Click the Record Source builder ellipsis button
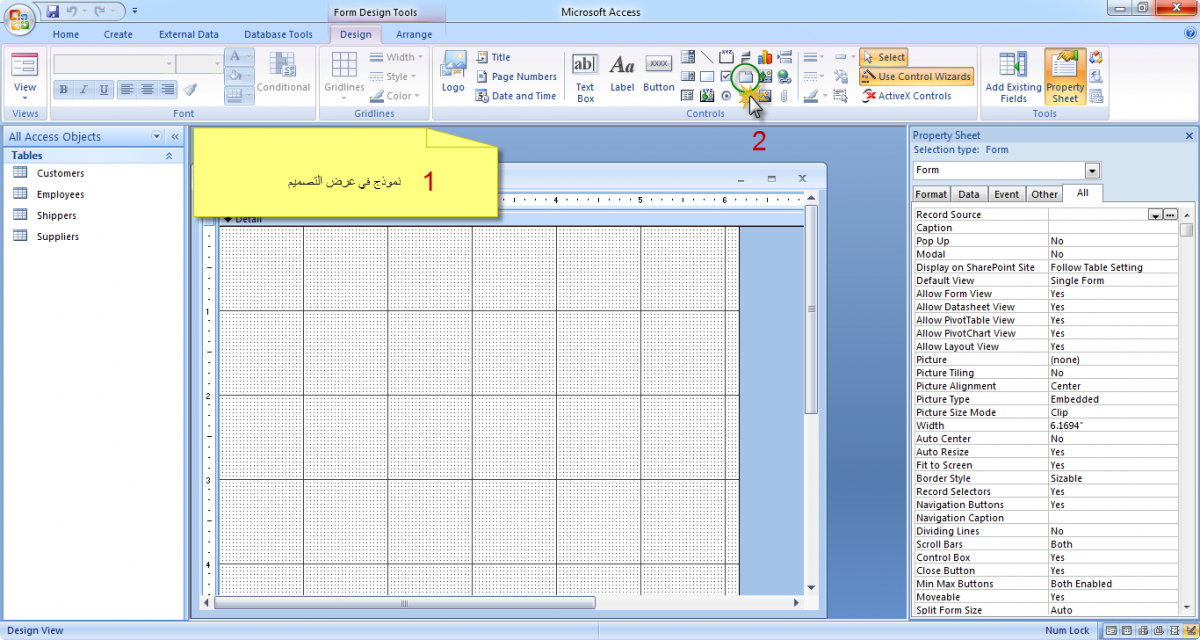Viewport: 1200px width, 640px height. (x=1170, y=215)
